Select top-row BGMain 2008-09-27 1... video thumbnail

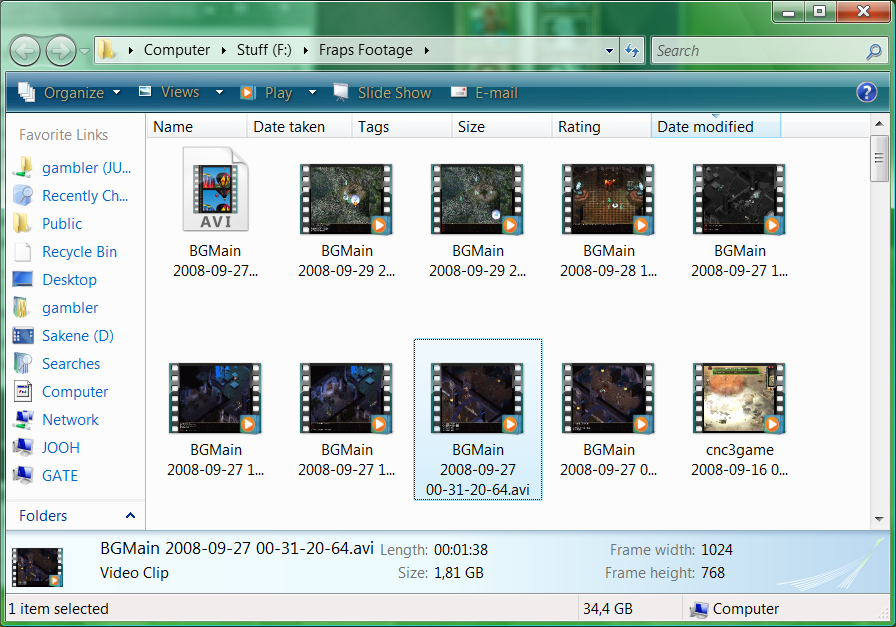739,199
